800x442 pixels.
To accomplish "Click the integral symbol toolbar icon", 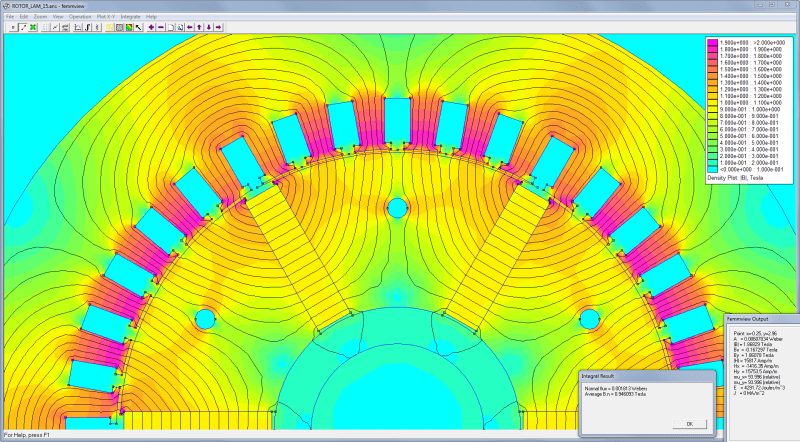I will tap(87, 27).
